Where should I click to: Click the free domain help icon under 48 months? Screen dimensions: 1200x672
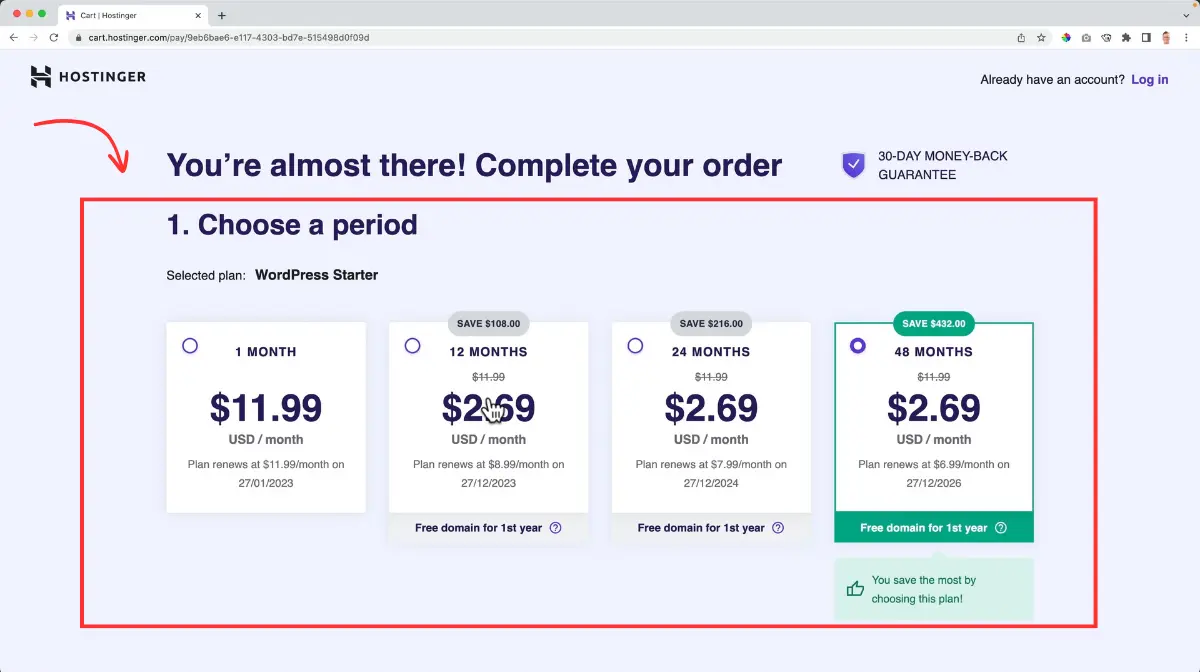pyautogui.click(x=1001, y=528)
